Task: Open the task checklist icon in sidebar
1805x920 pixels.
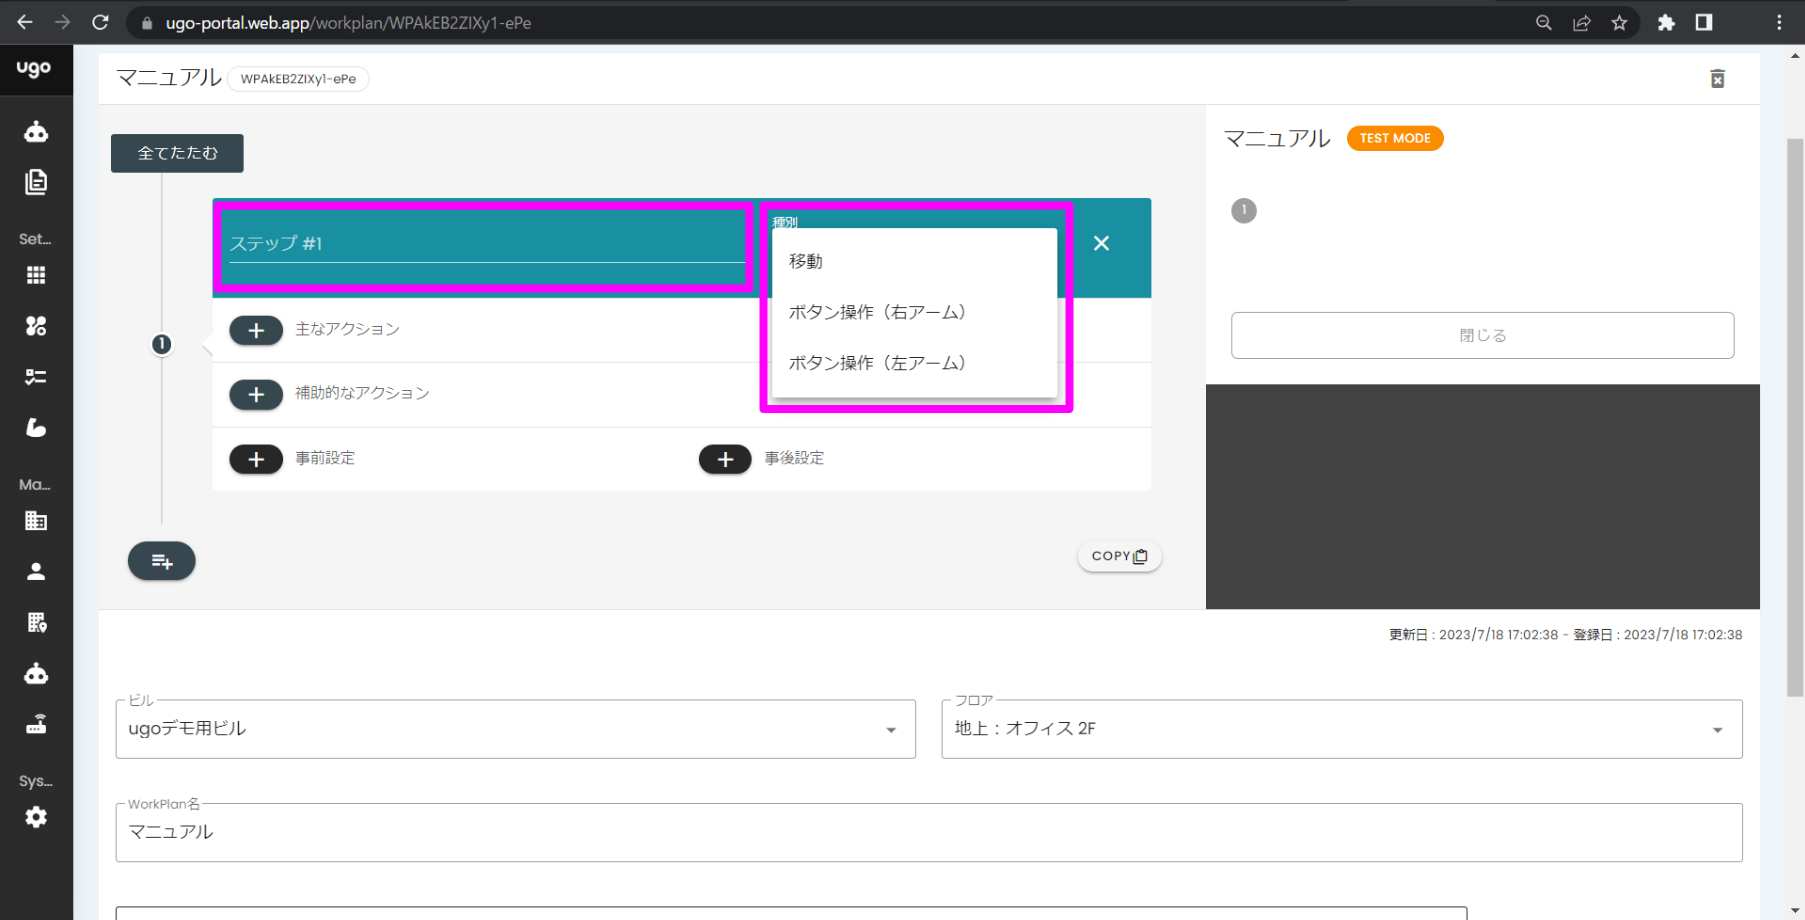Action: click(x=36, y=377)
